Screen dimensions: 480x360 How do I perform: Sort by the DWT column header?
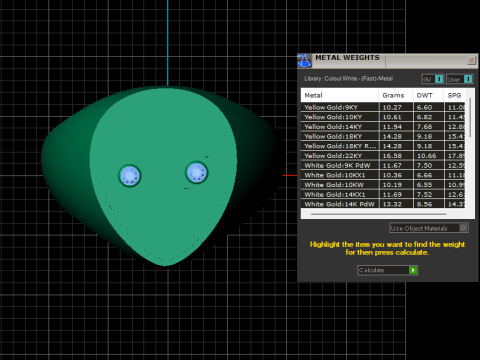(428, 95)
